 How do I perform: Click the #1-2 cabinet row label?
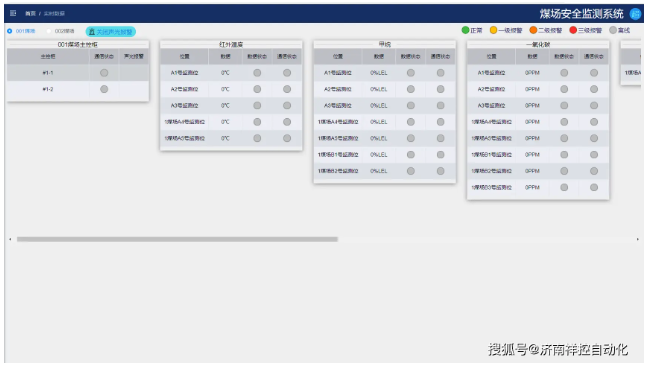[48, 89]
